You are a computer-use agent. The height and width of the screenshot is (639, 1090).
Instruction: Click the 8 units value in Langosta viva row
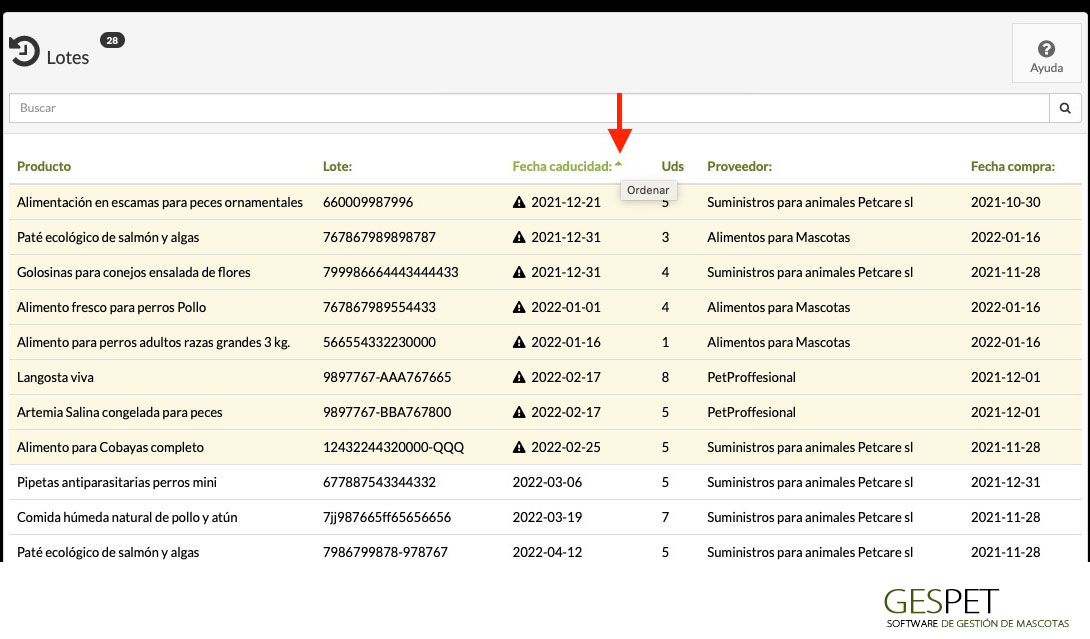coord(665,377)
